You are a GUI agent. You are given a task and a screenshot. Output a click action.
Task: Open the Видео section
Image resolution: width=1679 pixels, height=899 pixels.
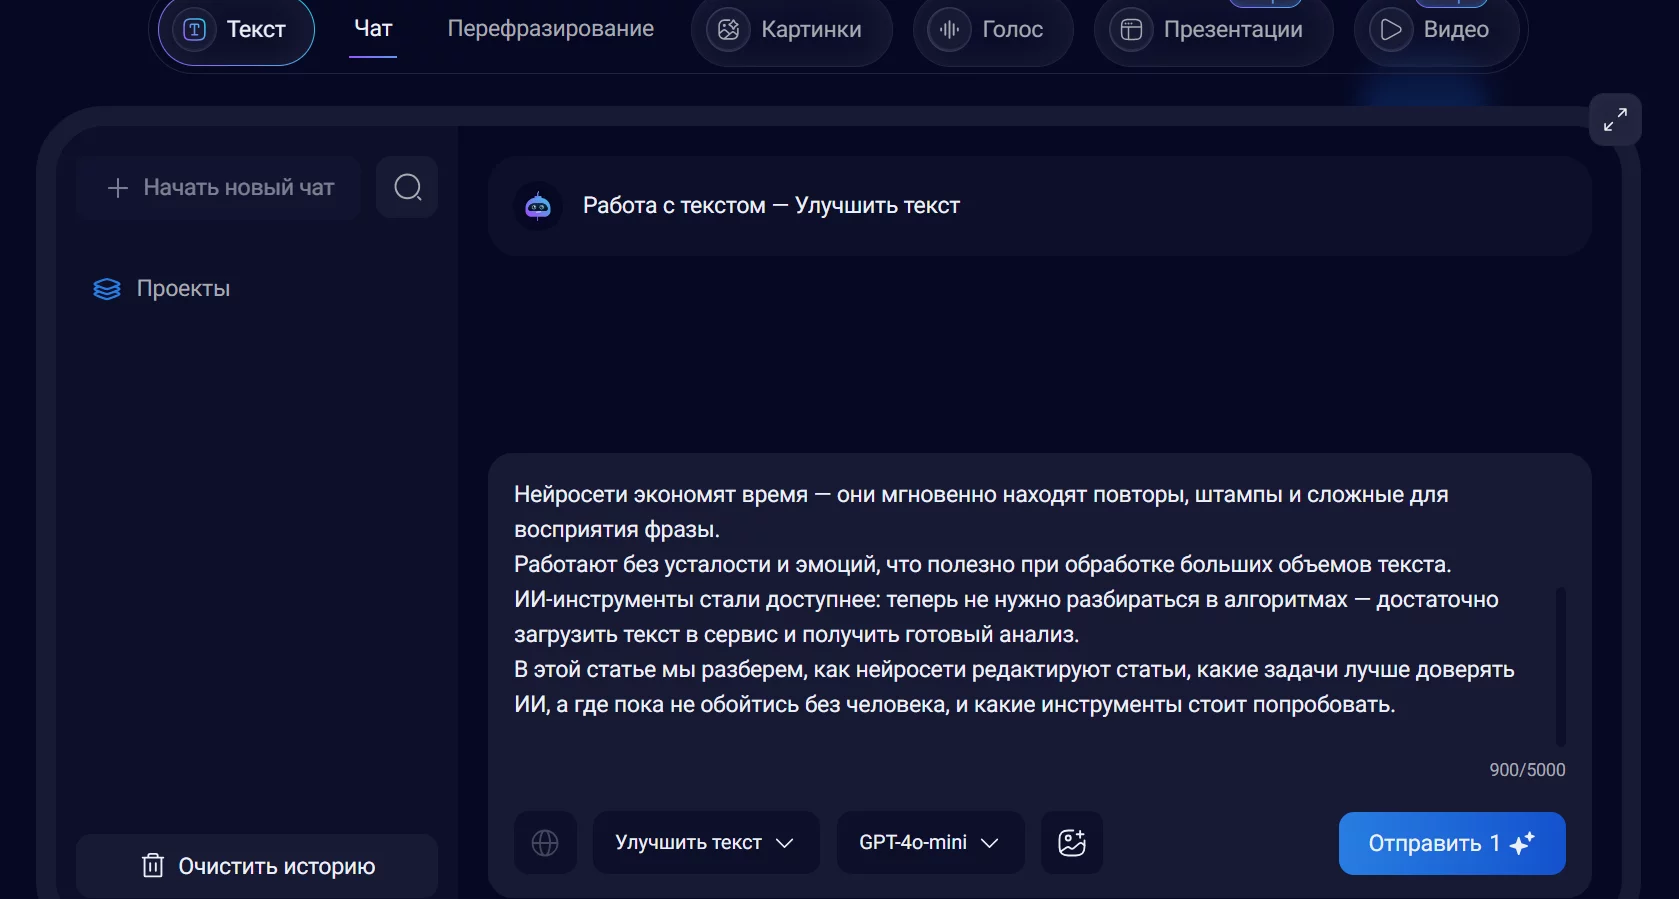(1437, 30)
